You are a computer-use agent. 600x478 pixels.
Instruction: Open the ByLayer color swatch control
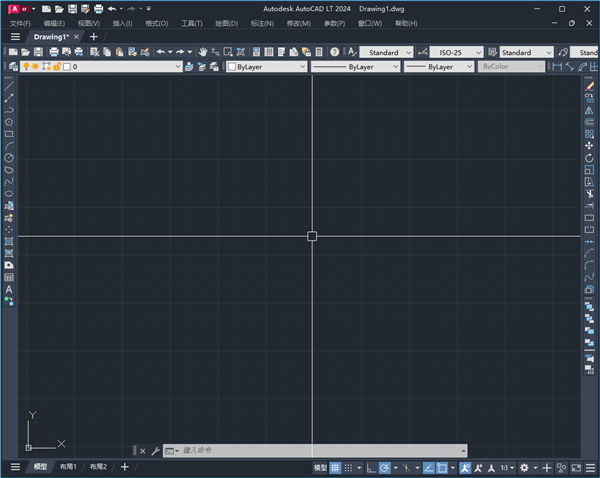[265, 67]
